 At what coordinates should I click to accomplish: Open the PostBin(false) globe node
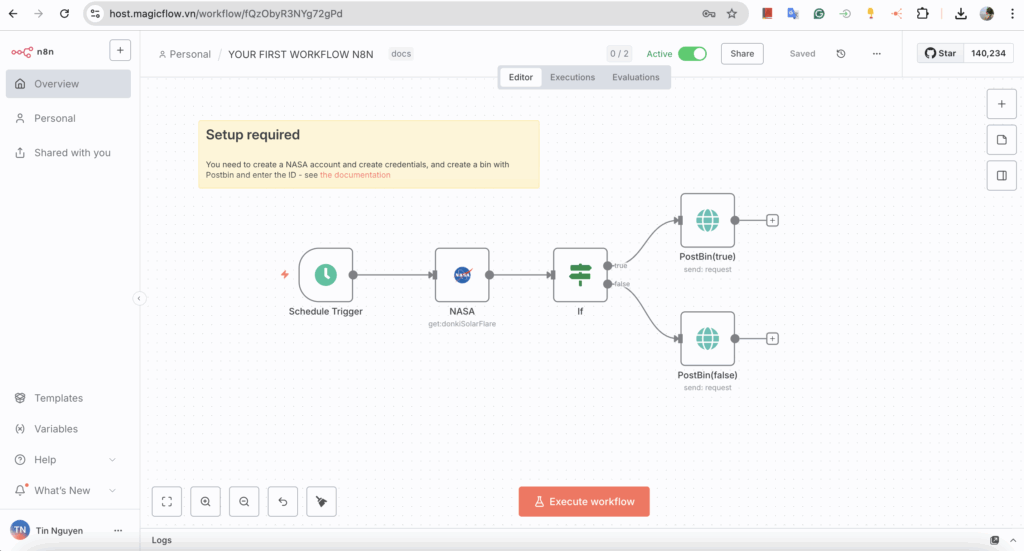(x=707, y=339)
